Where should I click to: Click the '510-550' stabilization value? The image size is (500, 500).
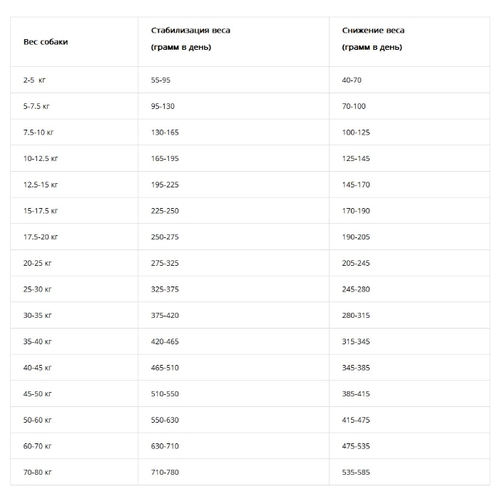[x=165, y=394]
